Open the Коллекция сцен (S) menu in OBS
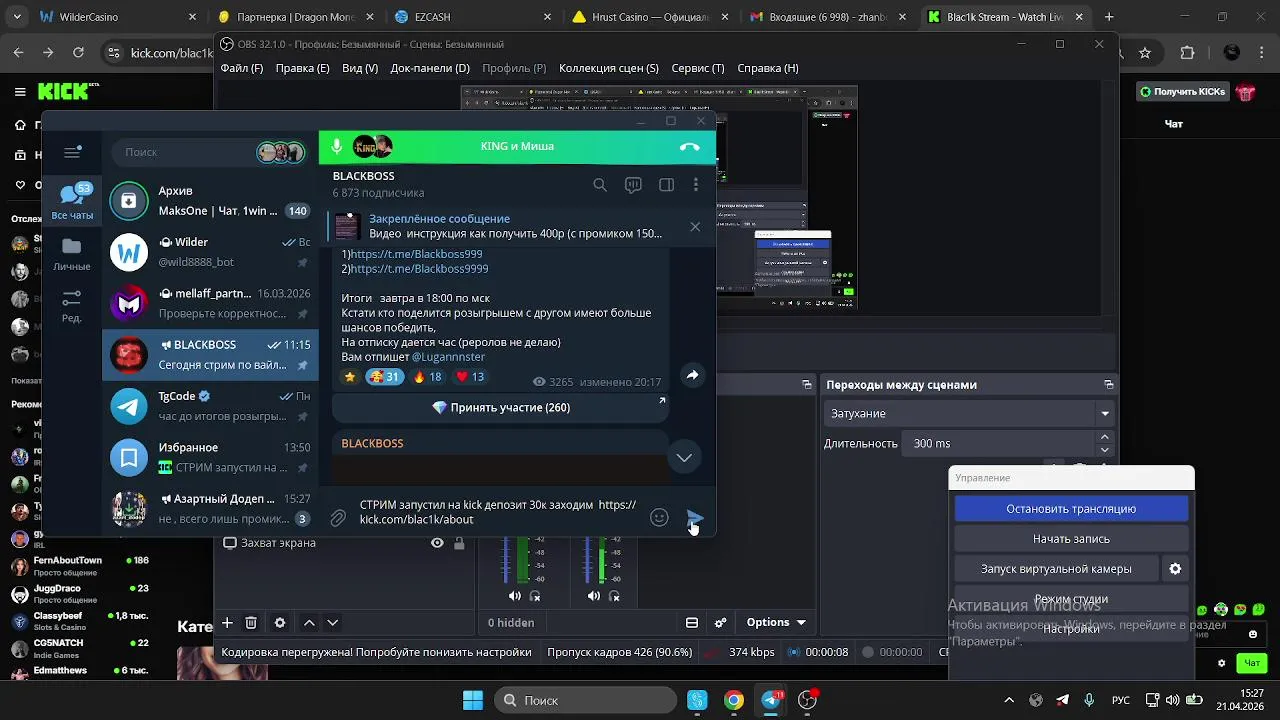Viewport: 1280px width, 720px height. [x=609, y=68]
